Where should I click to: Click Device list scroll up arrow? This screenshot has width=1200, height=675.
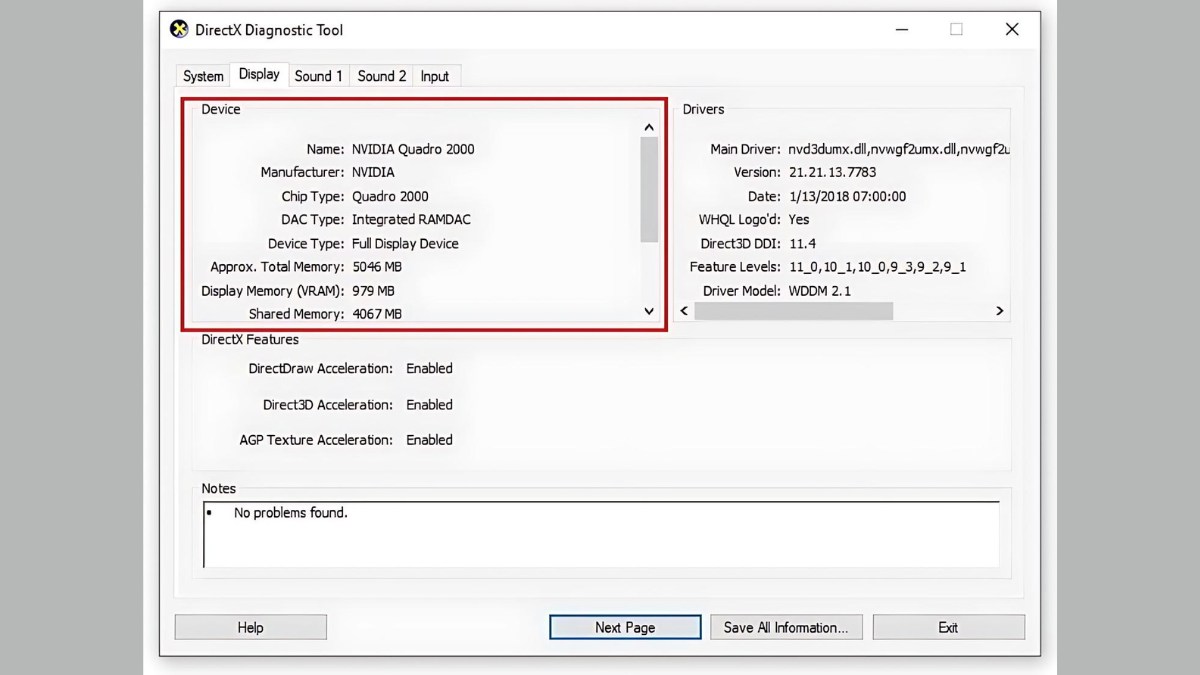(x=649, y=127)
